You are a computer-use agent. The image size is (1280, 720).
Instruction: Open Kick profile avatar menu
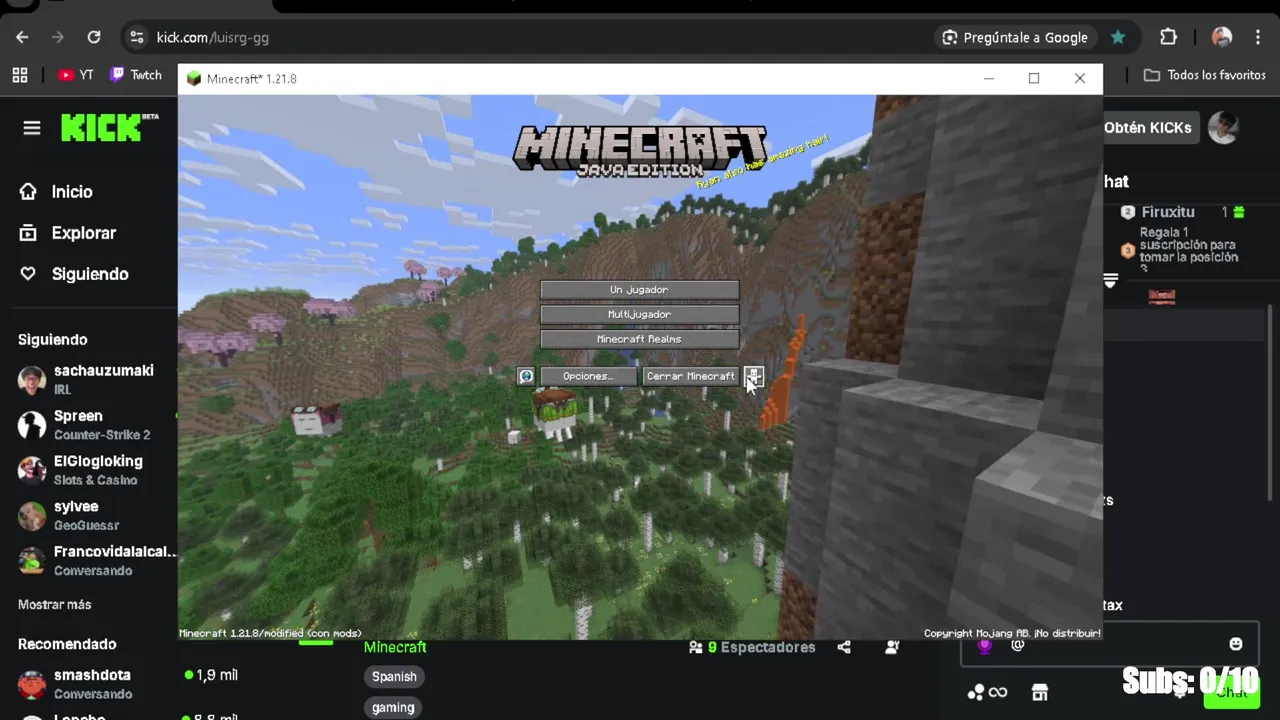1223,128
